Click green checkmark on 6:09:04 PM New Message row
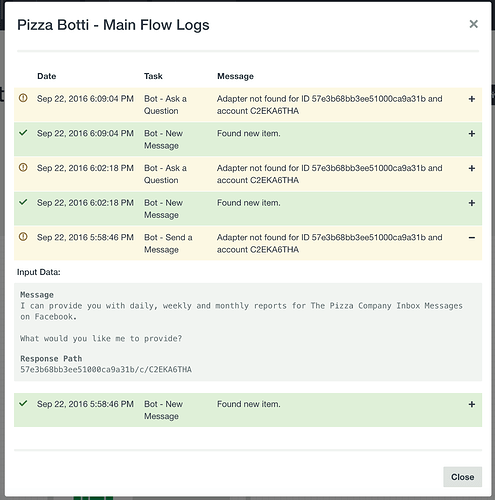Image resolution: width=495 pixels, height=500 pixels. (x=23, y=133)
